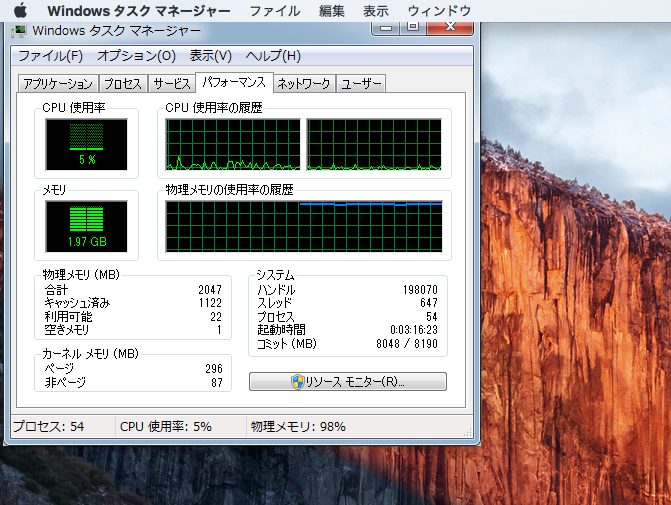This screenshot has height=505, width=671.
Task: Click the 合計 value 2047
Action: (210, 290)
